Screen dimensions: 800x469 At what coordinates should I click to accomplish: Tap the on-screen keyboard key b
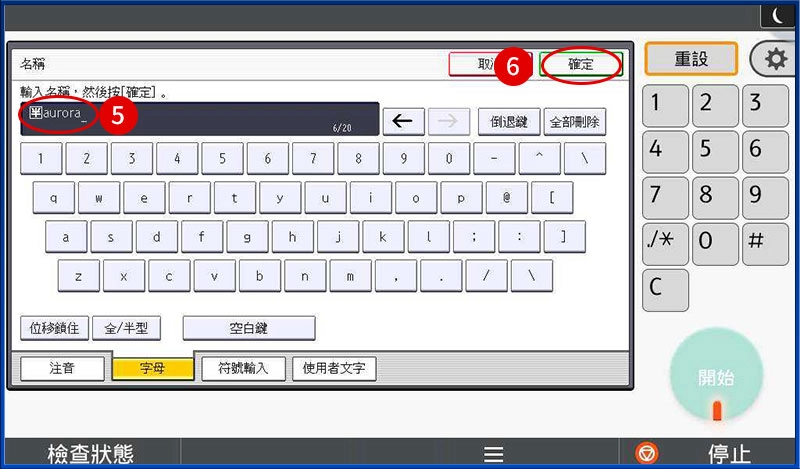260,276
